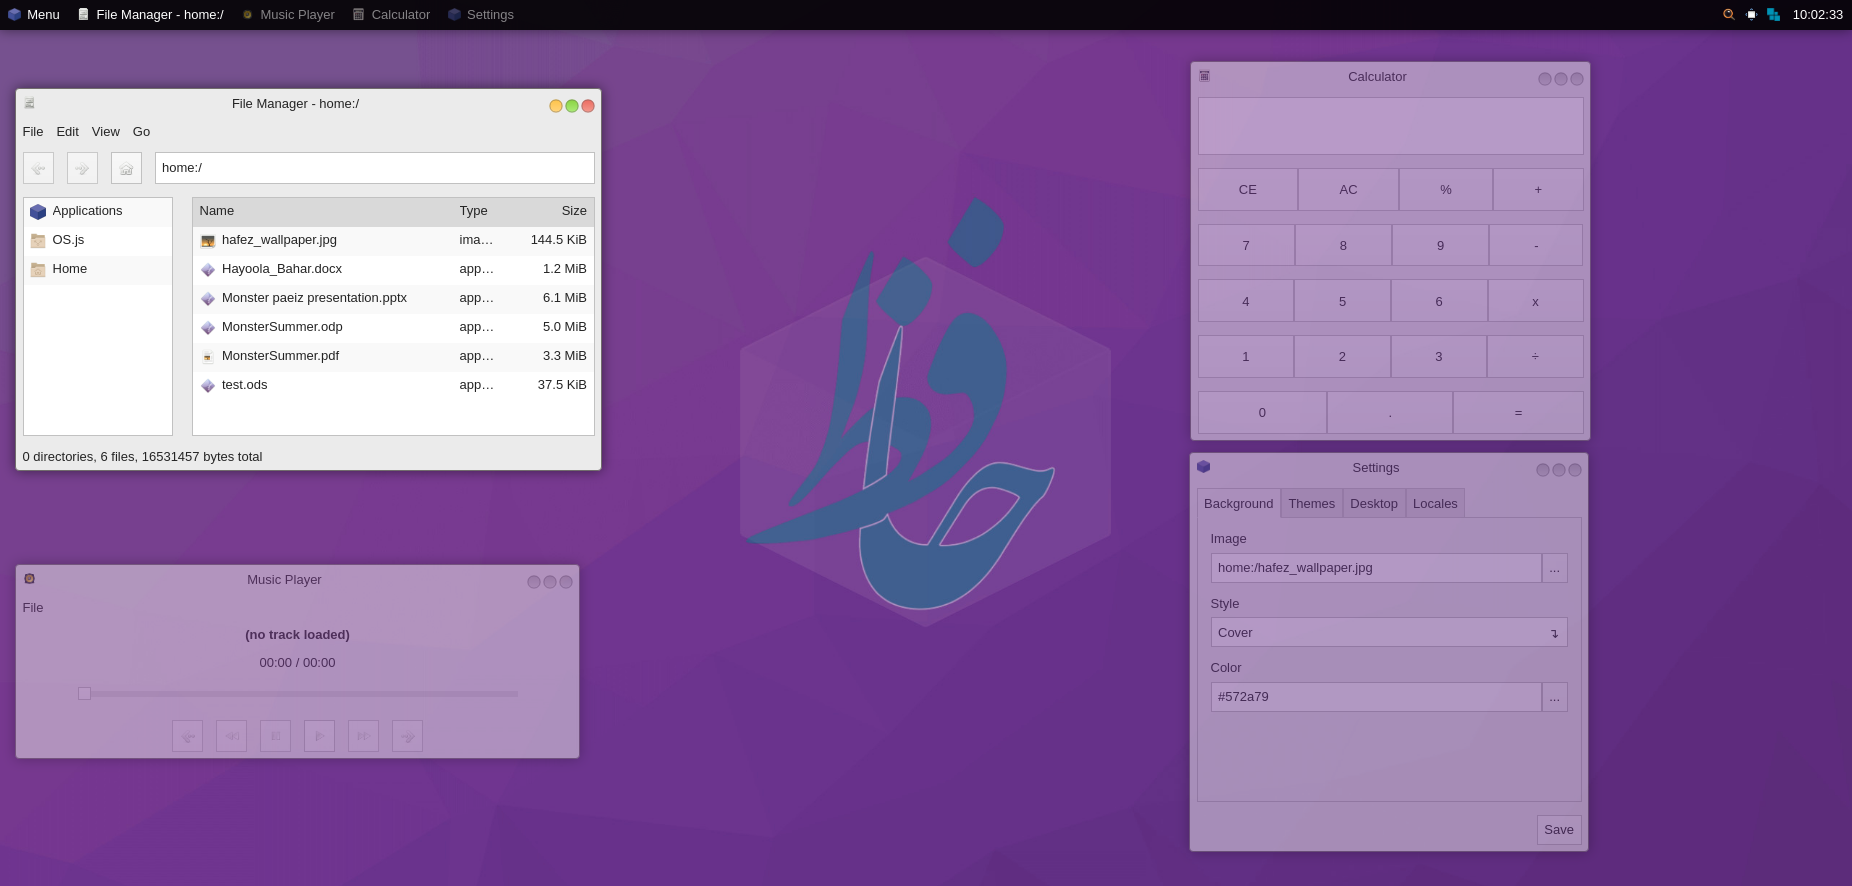Sort files by the Size column header
1852x886 pixels.
point(555,211)
